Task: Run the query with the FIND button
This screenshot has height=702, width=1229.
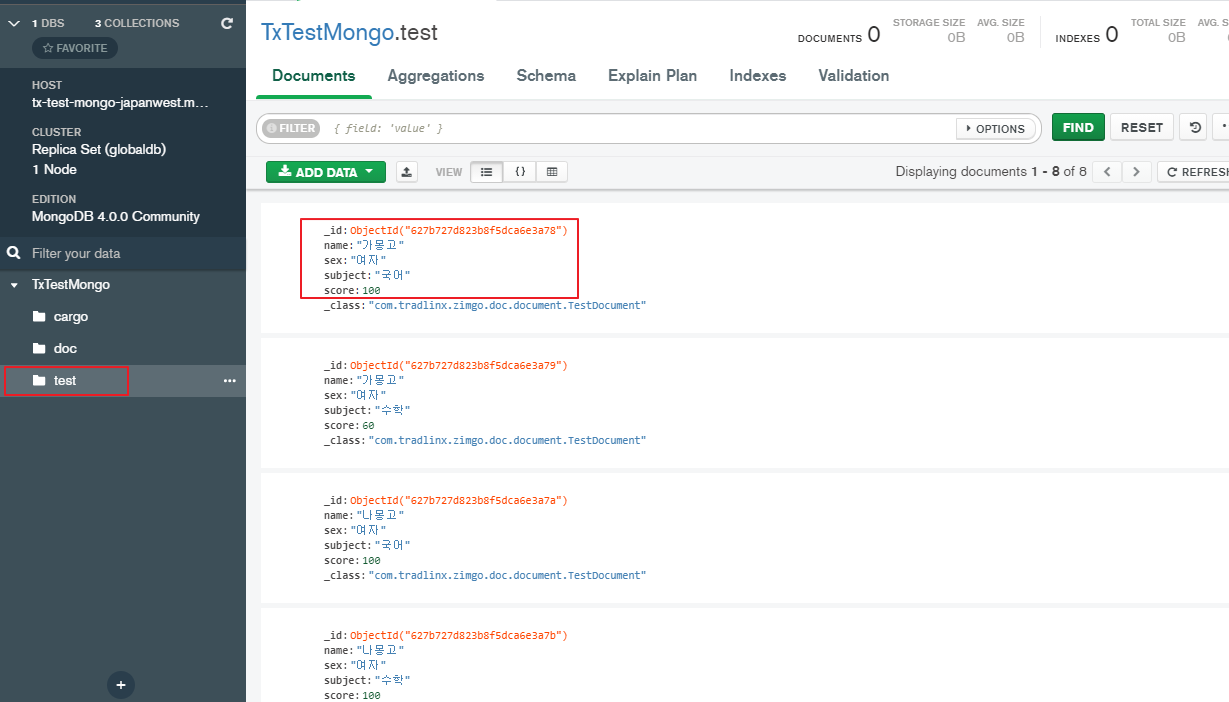Action: [x=1078, y=127]
